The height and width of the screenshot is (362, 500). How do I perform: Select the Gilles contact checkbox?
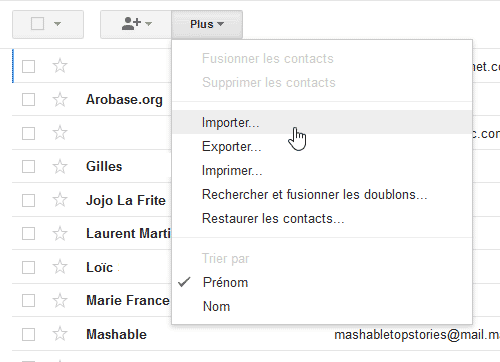click(x=28, y=166)
